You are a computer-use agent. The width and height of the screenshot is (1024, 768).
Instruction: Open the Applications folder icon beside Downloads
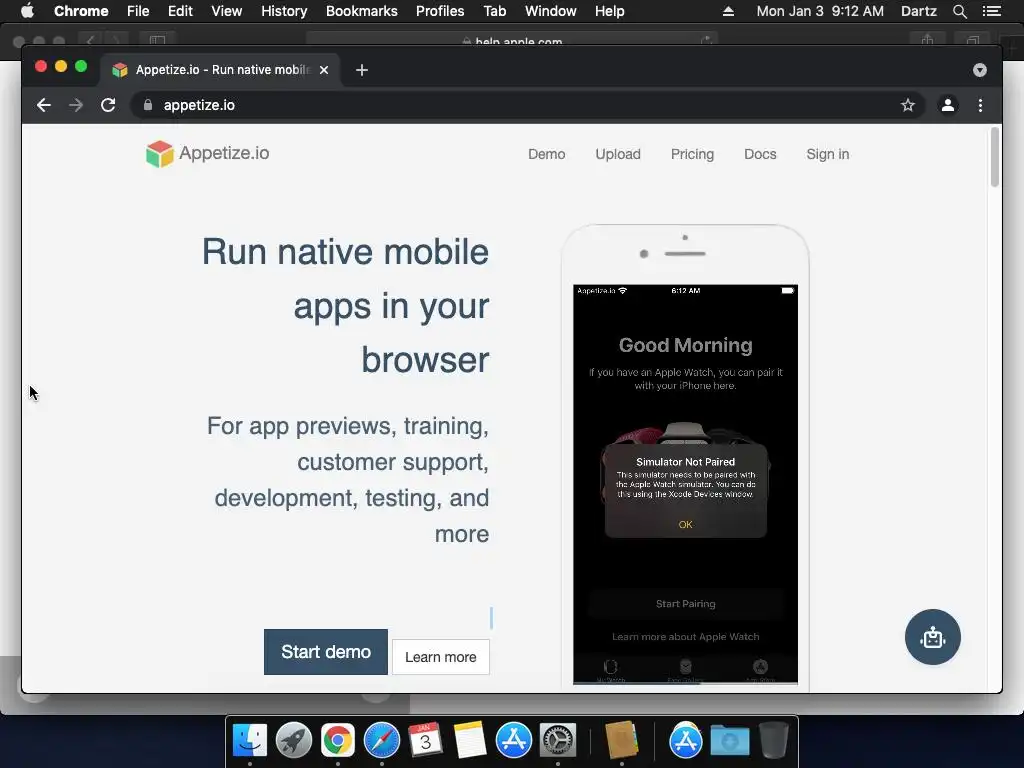(x=685, y=741)
